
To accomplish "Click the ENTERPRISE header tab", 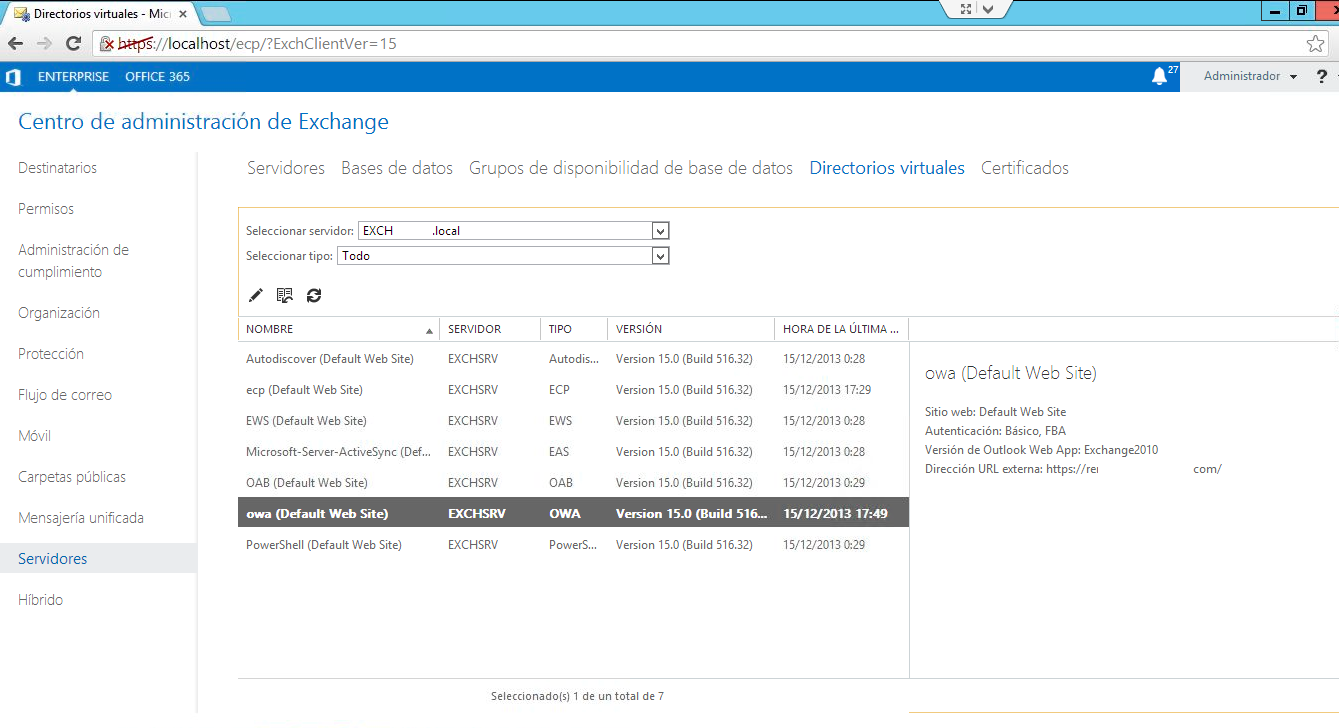I will click(x=73, y=77).
